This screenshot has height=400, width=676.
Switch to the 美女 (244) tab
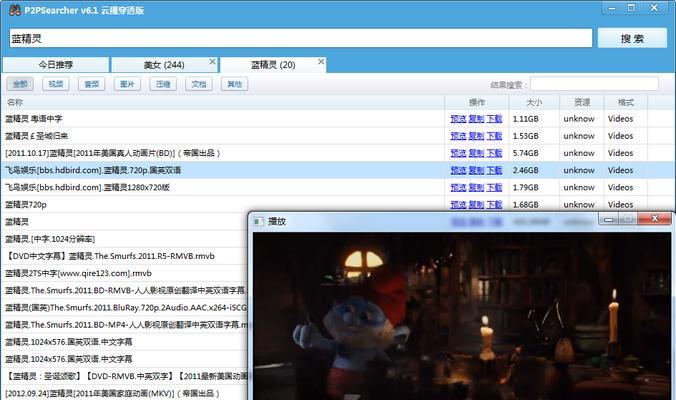click(x=164, y=65)
